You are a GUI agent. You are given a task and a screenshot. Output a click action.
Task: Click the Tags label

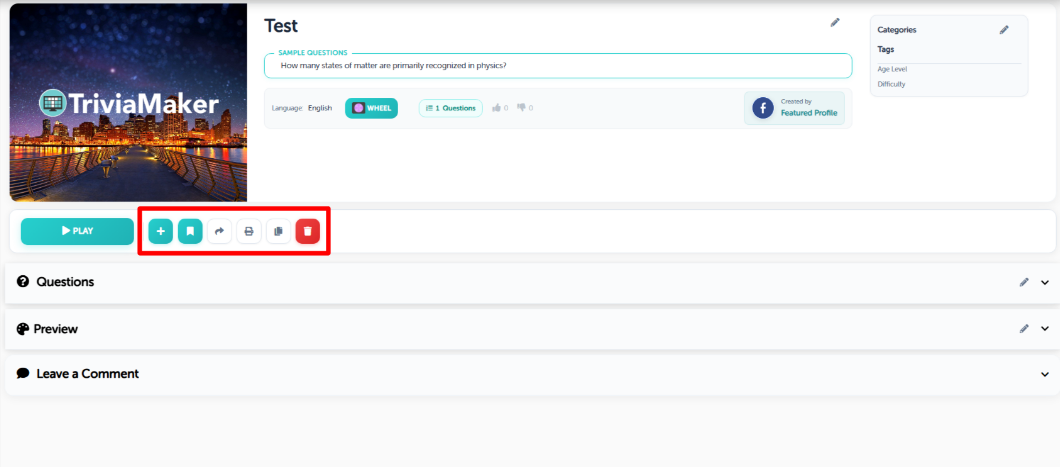pyautogui.click(x=886, y=49)
